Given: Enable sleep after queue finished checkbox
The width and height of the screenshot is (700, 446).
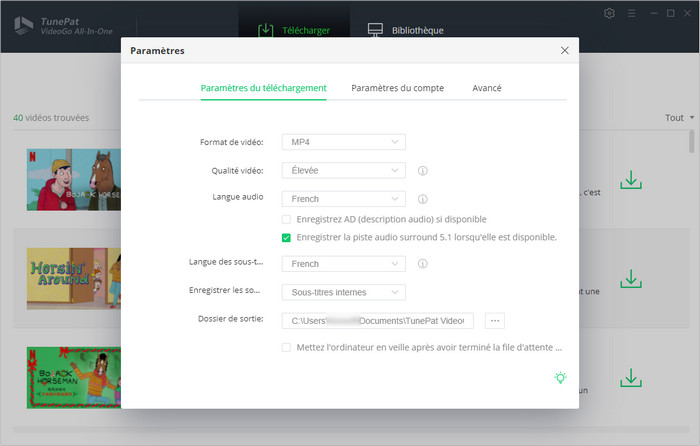Looking at the screenshot, I should pos(286,347).
